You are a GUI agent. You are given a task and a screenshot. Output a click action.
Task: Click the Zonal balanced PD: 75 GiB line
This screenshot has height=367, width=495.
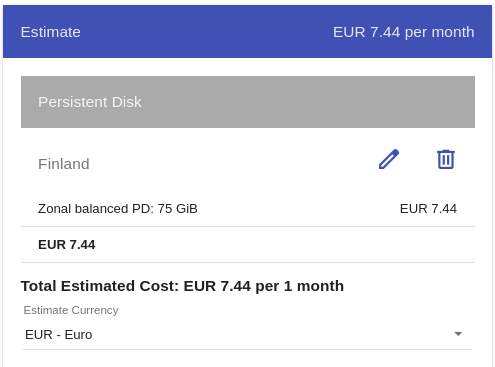click(x=118, y=209)
